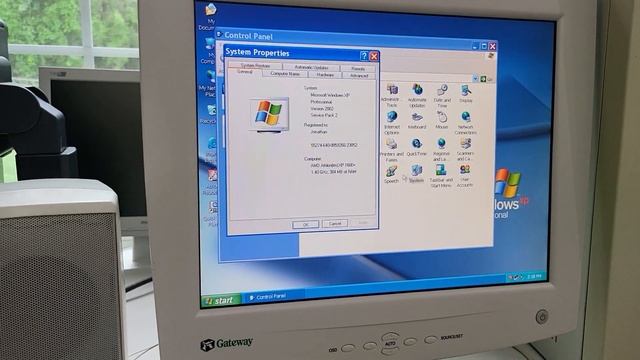This screenshot has height=360, width=640.
Task: Open the Keyboard icon in Control Panel
Action: 417,121
